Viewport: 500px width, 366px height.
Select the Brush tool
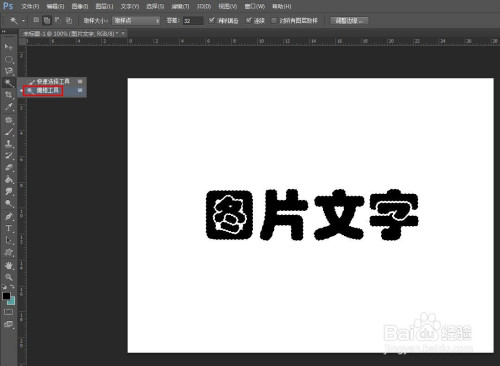click(x=9, y=132)
